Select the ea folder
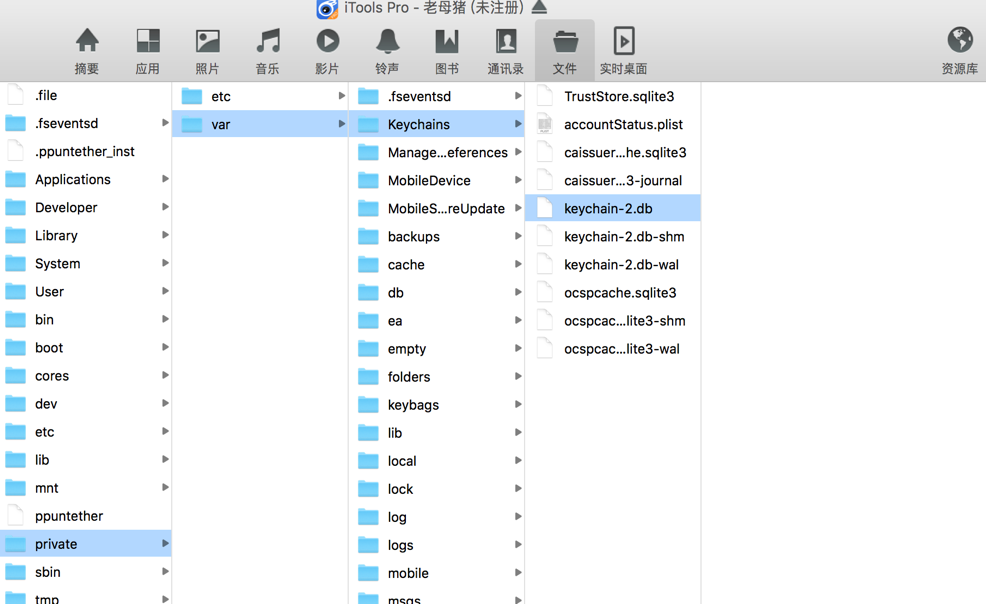The width and height of the screenshot is (986, 604). [x=436, y=321]
